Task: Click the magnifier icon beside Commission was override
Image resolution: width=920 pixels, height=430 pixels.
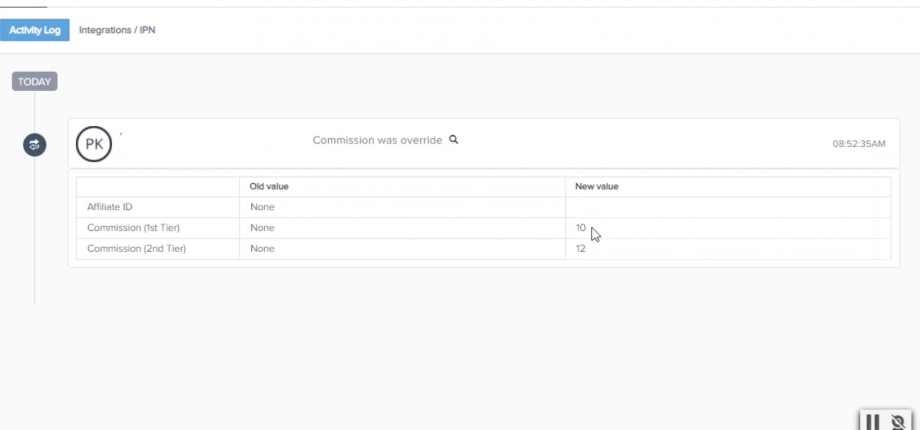Action: click(x=454, y=140)
